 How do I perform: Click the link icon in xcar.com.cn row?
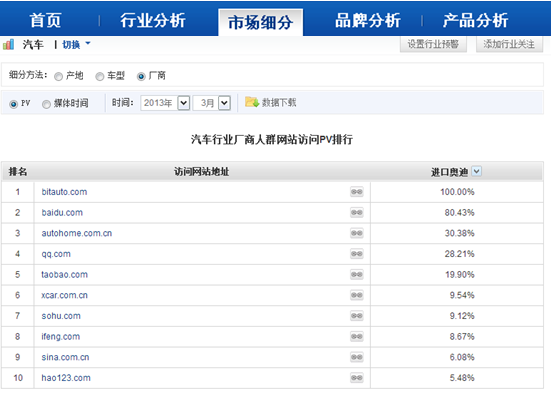point(356,295)
